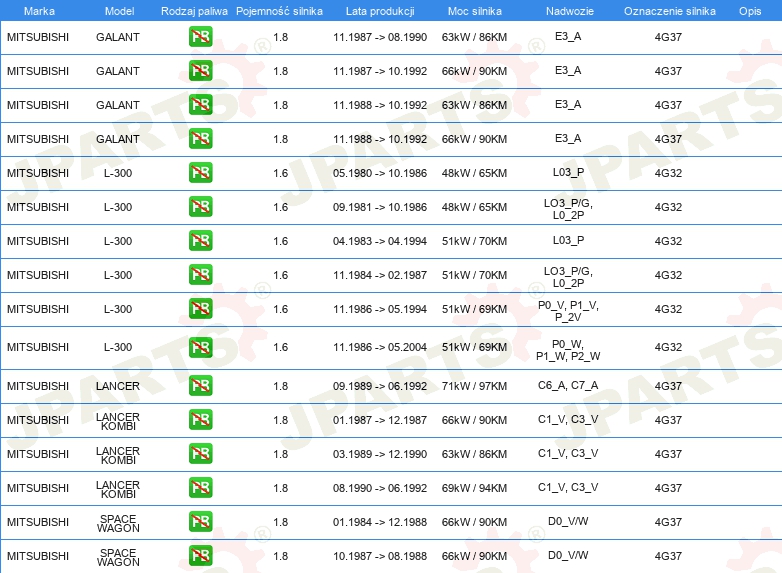The width and height of the screenshot is (782, 573).
Task: Click fuel icon in L-300 05.1980 row
Action: click(200, 173)
